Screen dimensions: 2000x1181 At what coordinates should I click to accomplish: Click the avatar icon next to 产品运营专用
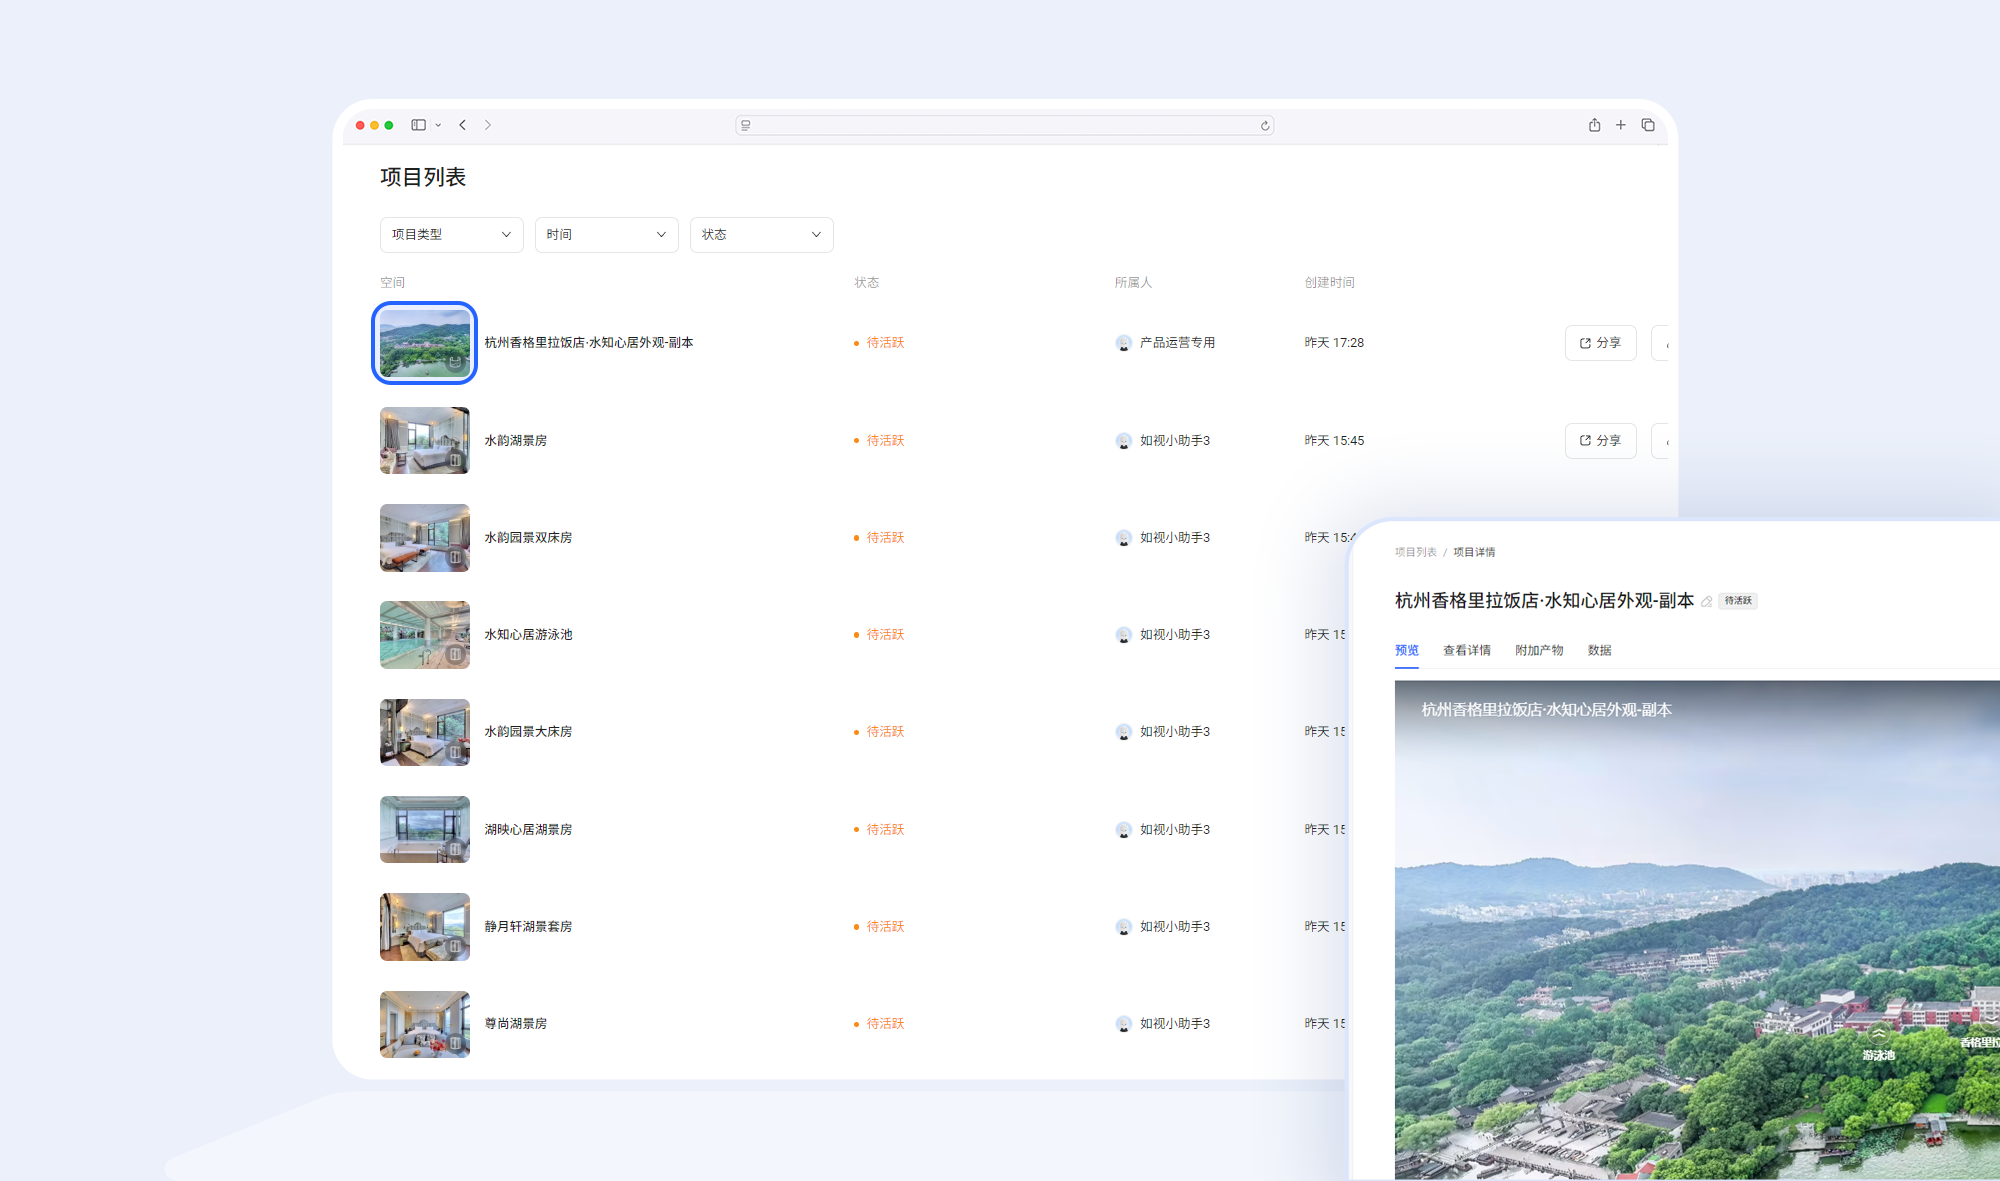click(x=1122, y=342)
